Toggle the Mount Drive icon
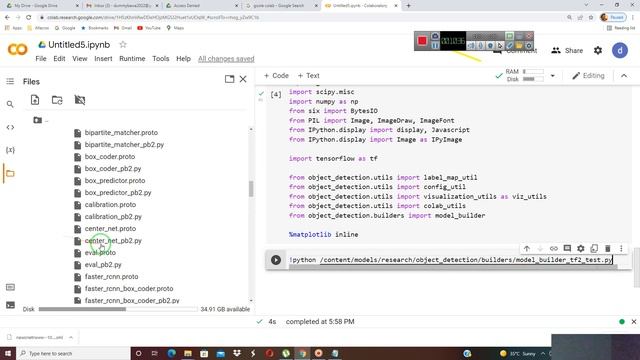The width and height of the screenshot is (640, 360). tap(80, 100)
